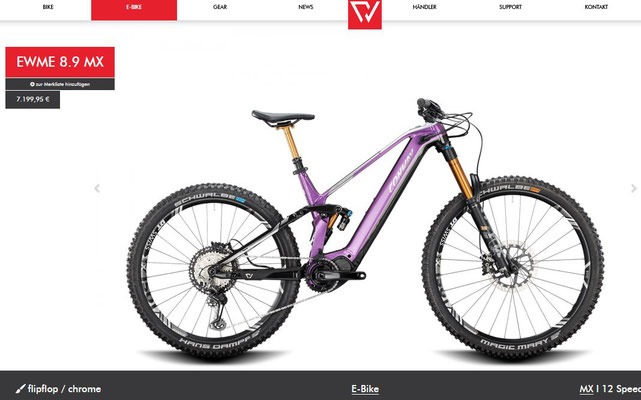The width and height of the screenshot is (641, 400).
Task: Follow the E-Bike link in the bottom bar
Action: coord(365,389)
